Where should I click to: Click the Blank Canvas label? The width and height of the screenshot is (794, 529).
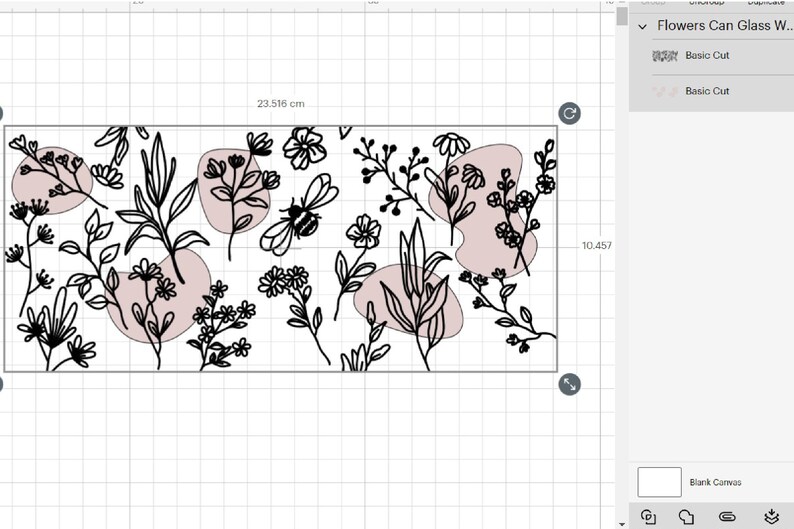715,482
